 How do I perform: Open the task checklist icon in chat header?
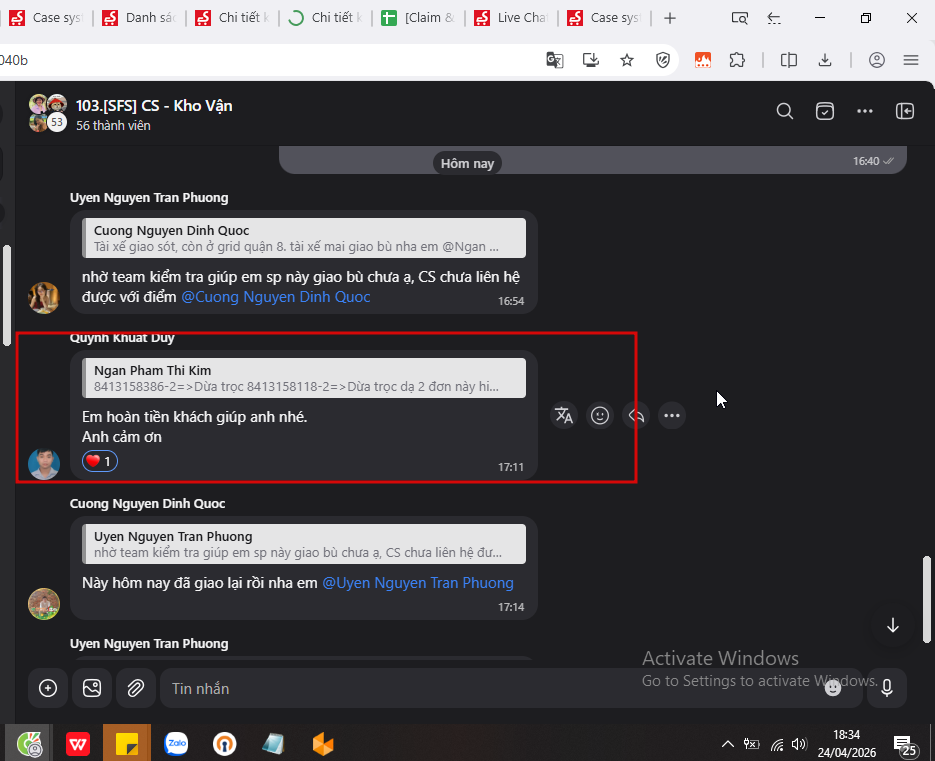click(x=825, y=112)
